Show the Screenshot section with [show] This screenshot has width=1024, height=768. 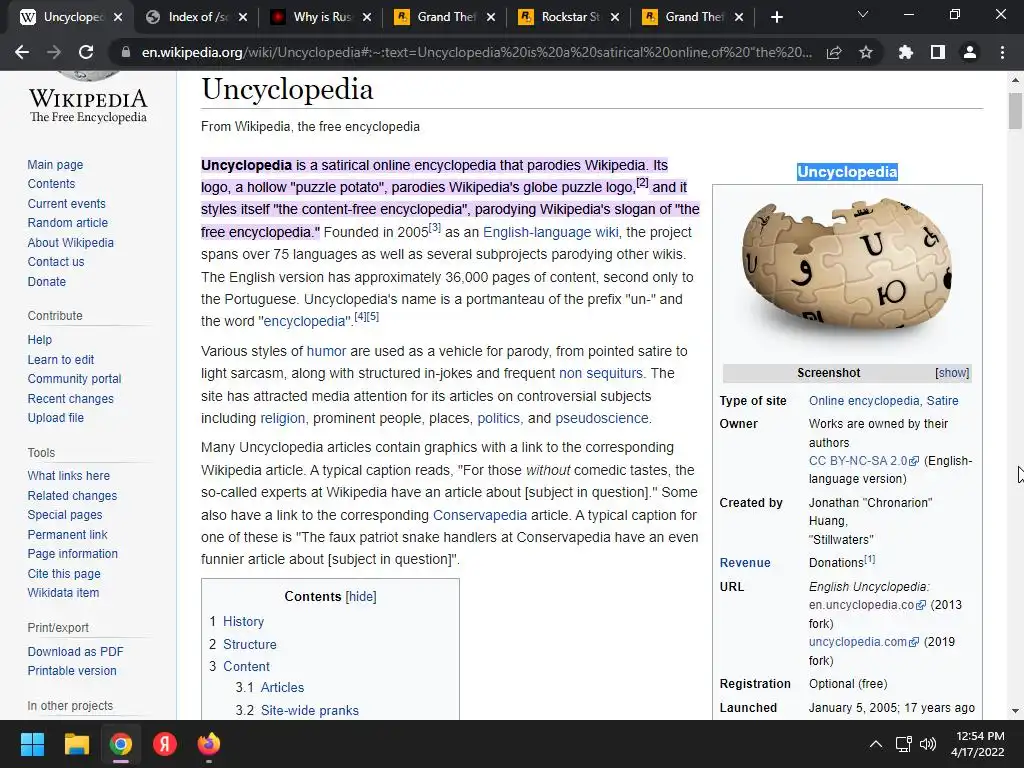click(952, 373)
